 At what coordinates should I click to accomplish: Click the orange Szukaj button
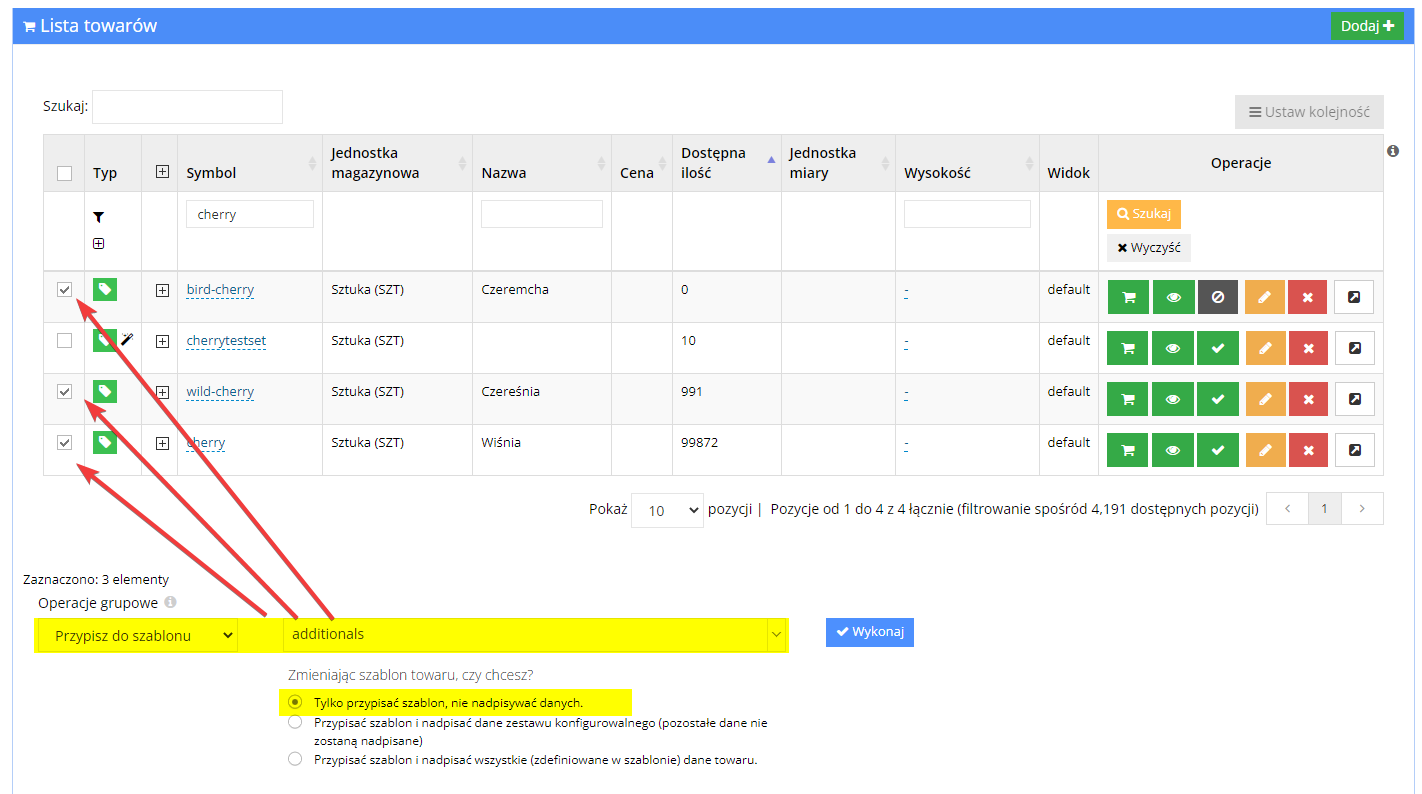pyautogui.click(x=1144, y=214)
